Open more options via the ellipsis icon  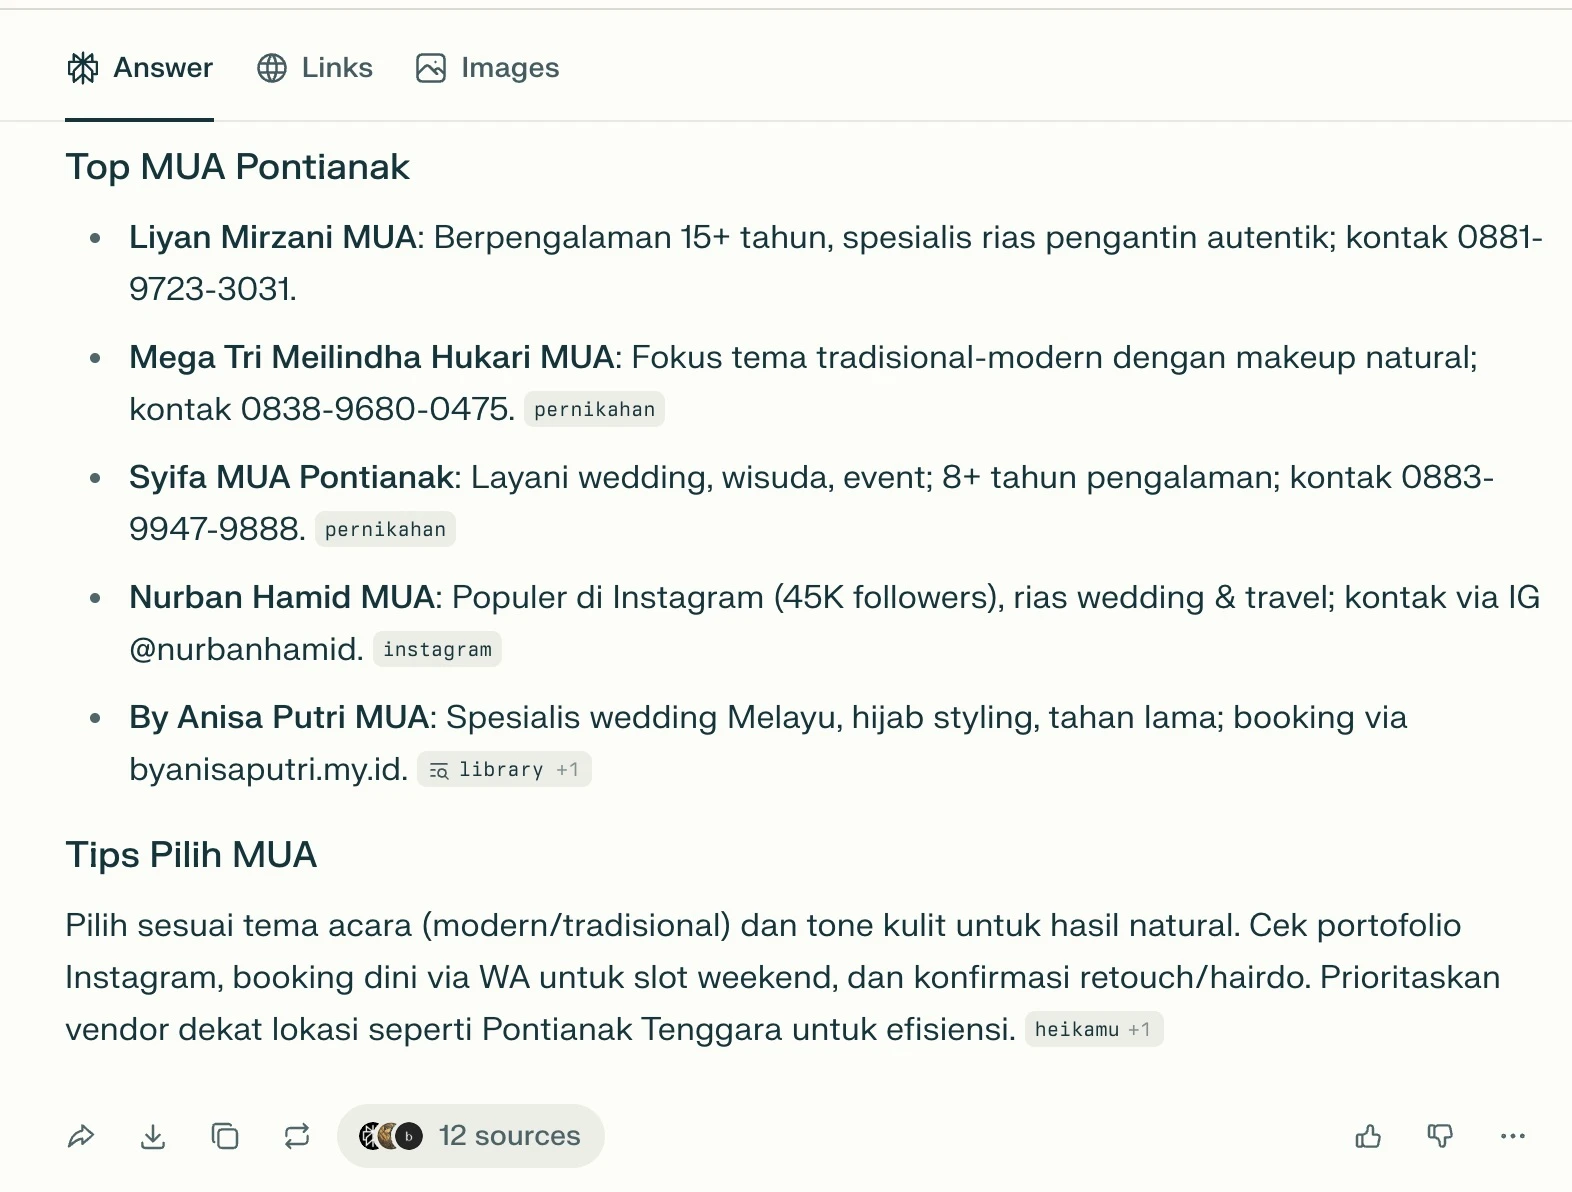point(1513,1136)
